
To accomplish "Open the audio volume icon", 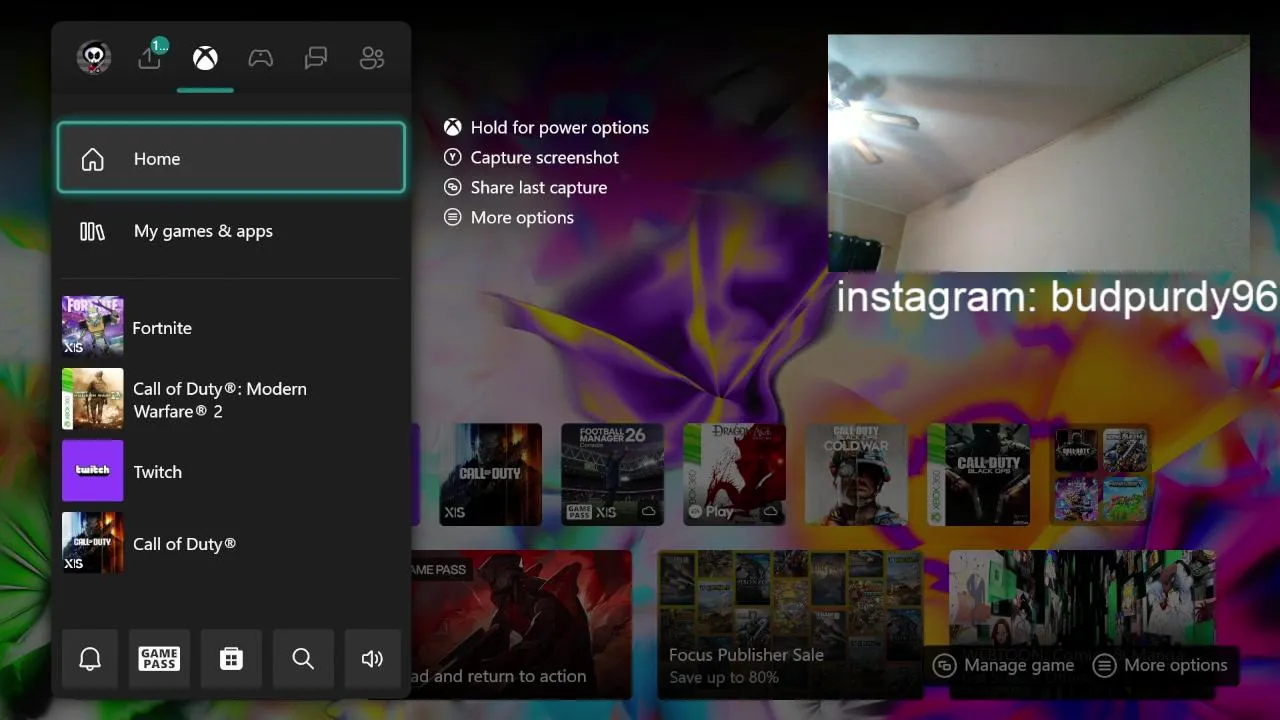I will coord(373,658).
